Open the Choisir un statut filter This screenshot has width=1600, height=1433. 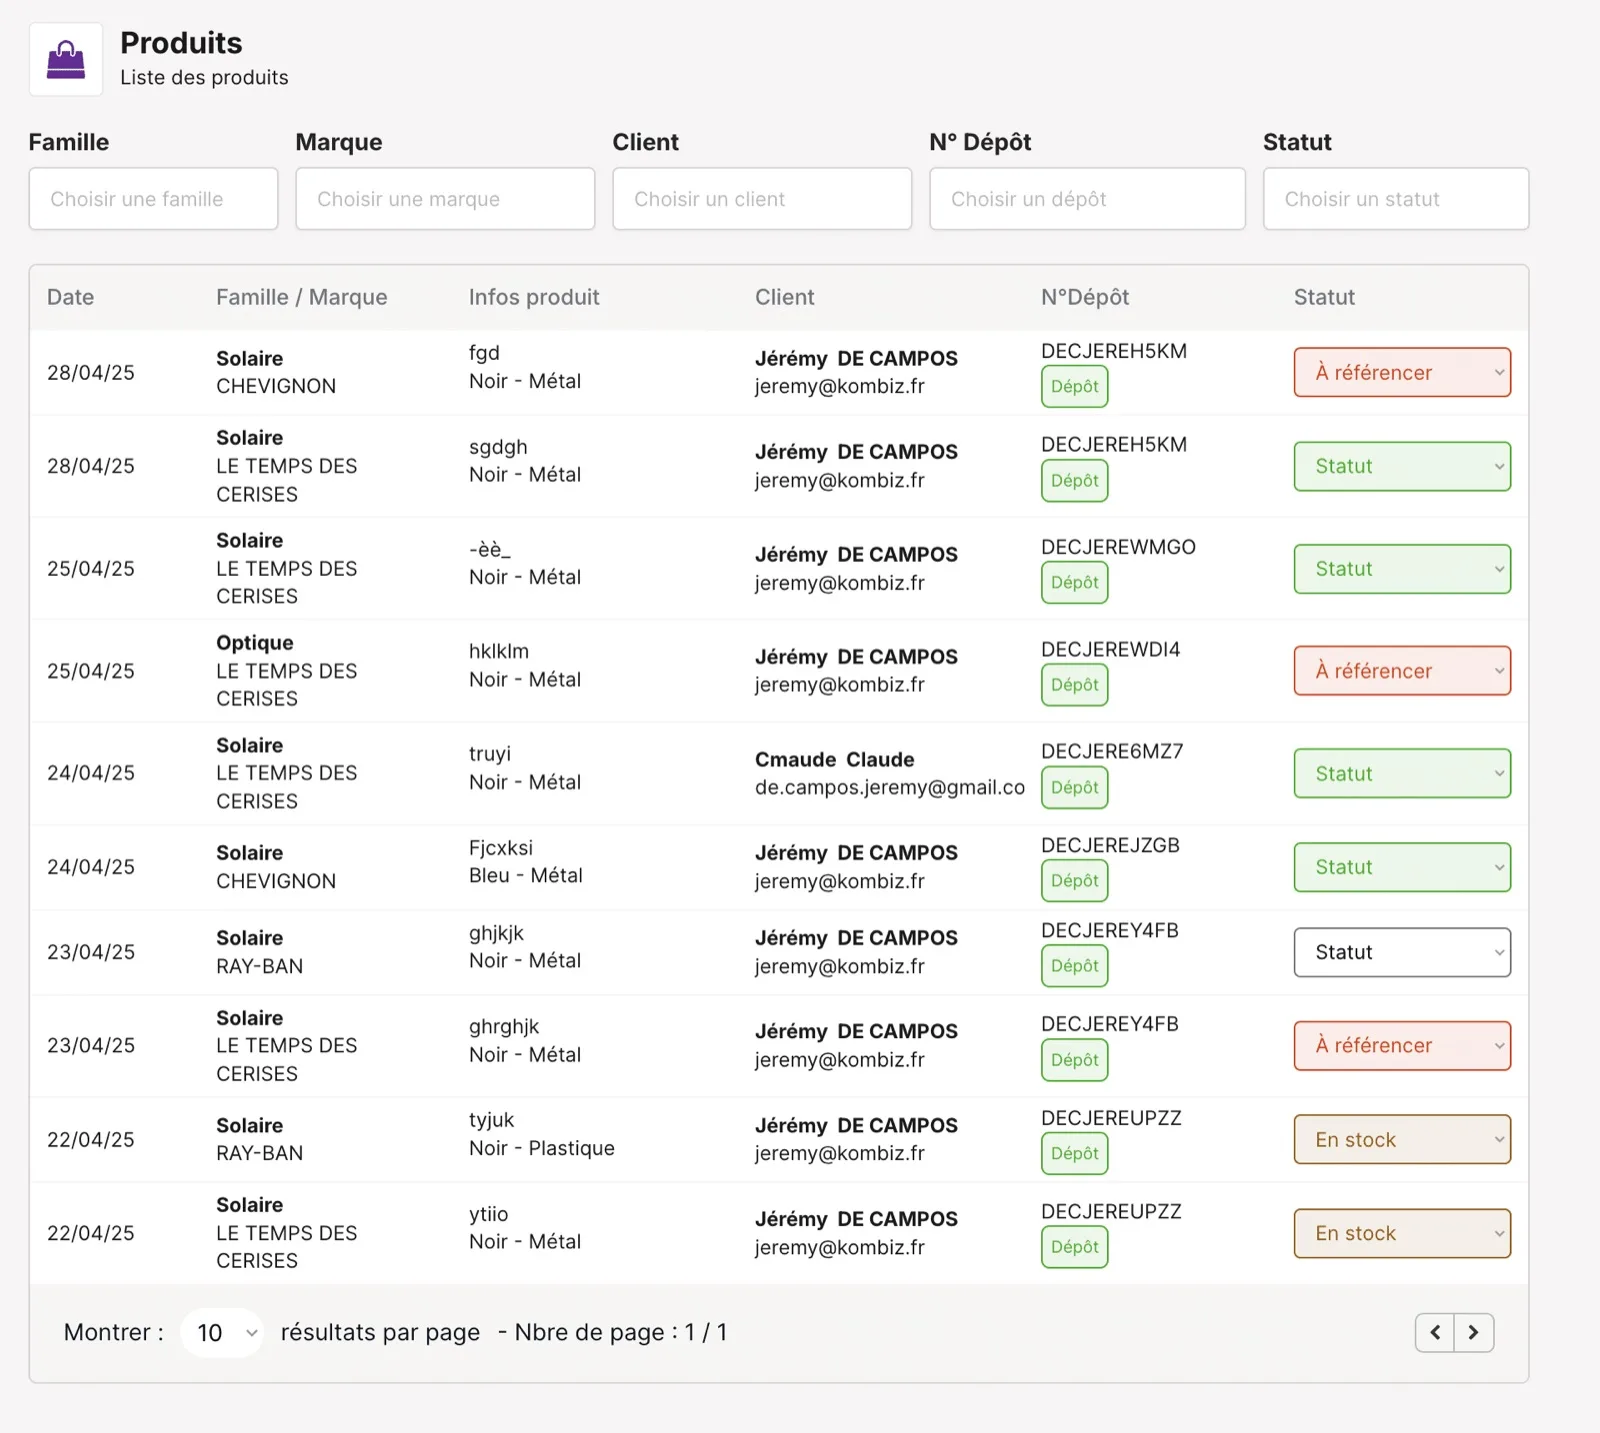(x=1396, y=199)
